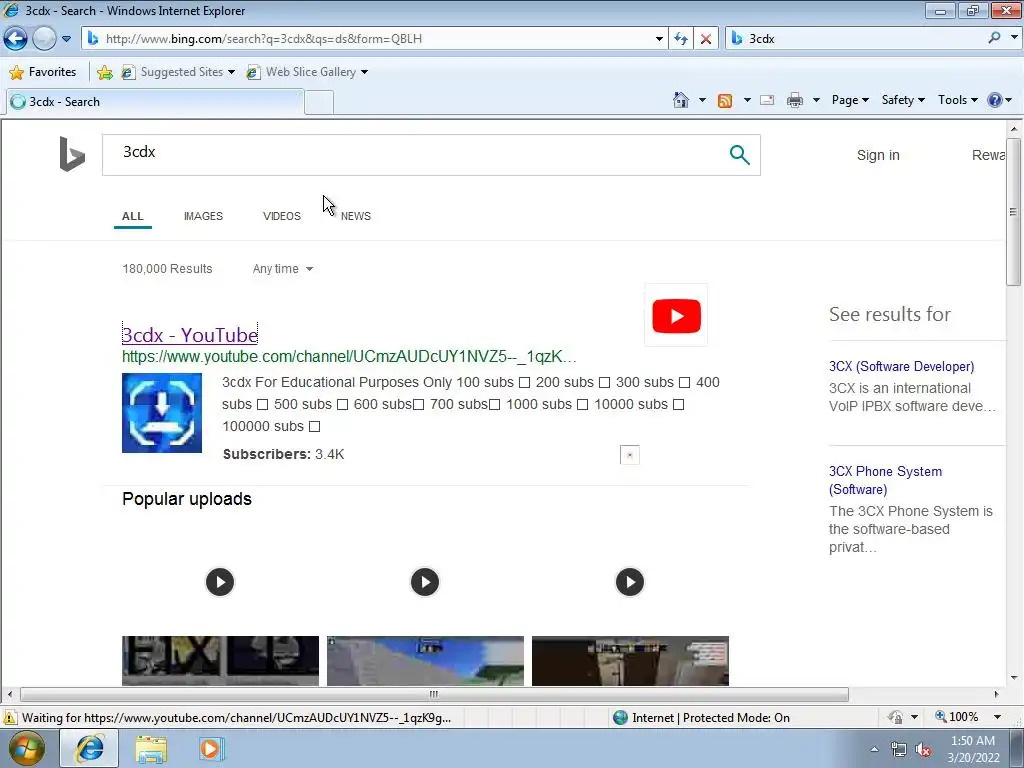This screenshot has width=1024, height=768.
Task: Click the RSS Feeds icon
Action: pos(724,101)
